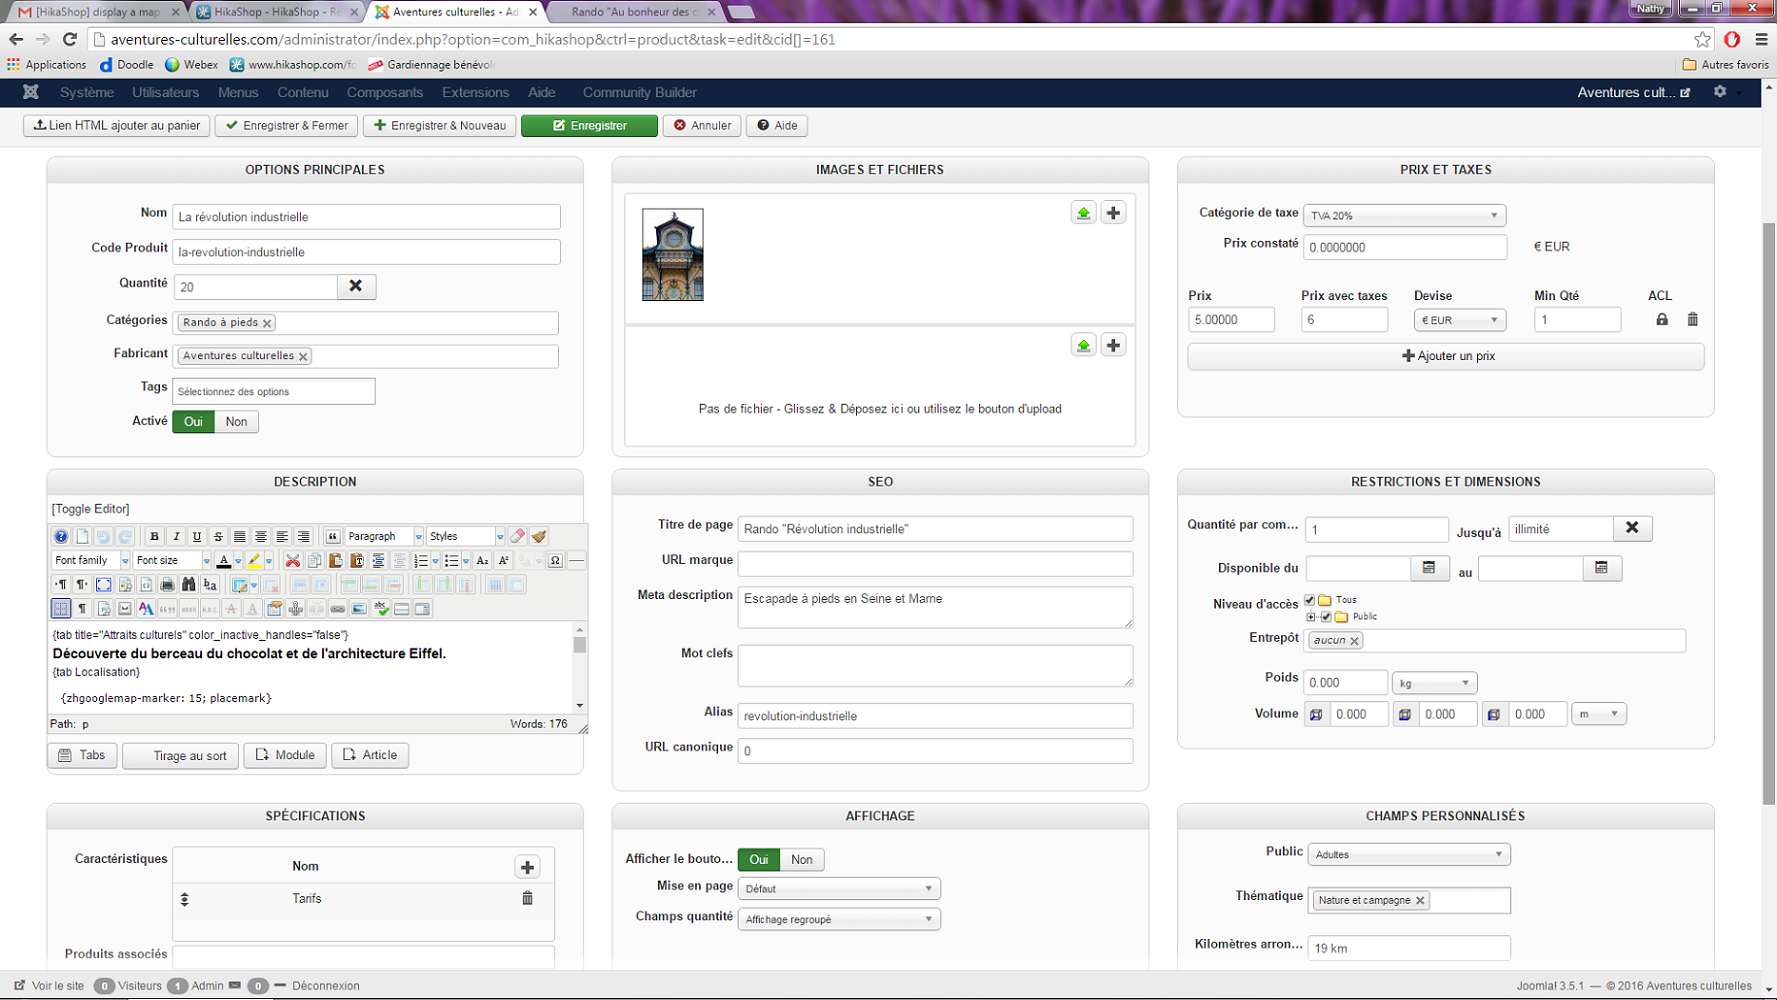Screen dimensions: 1777x1000
Task: Toggle Editor on or off
Action: (91, 509)
